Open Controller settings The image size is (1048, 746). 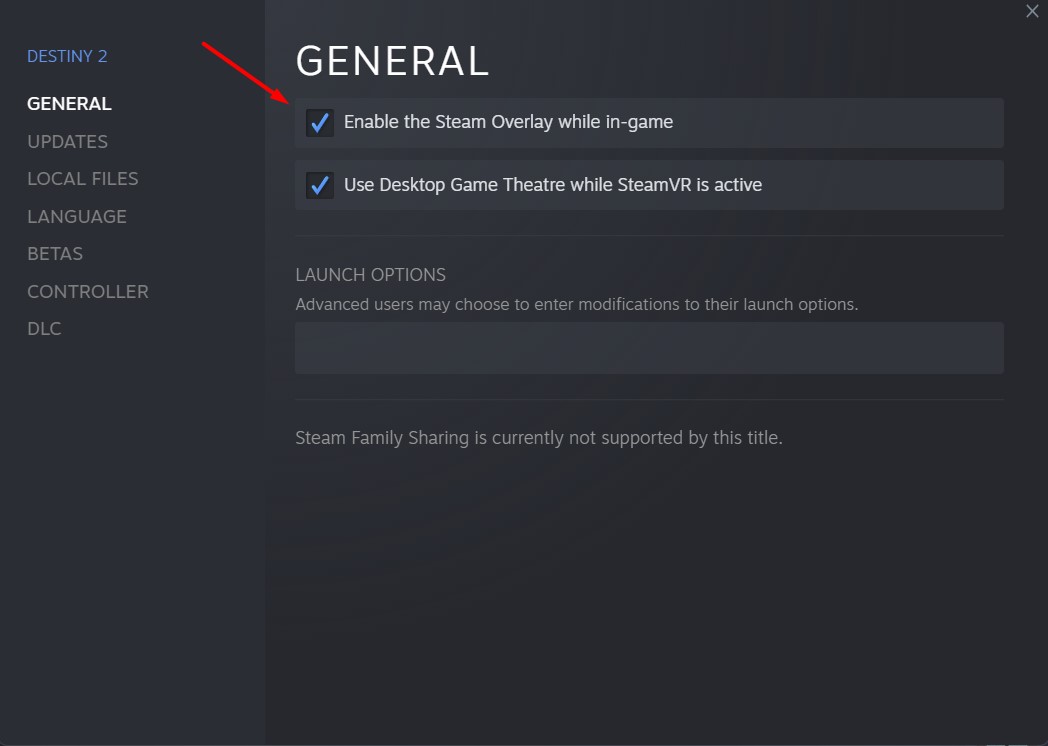(x=87, y=292)
